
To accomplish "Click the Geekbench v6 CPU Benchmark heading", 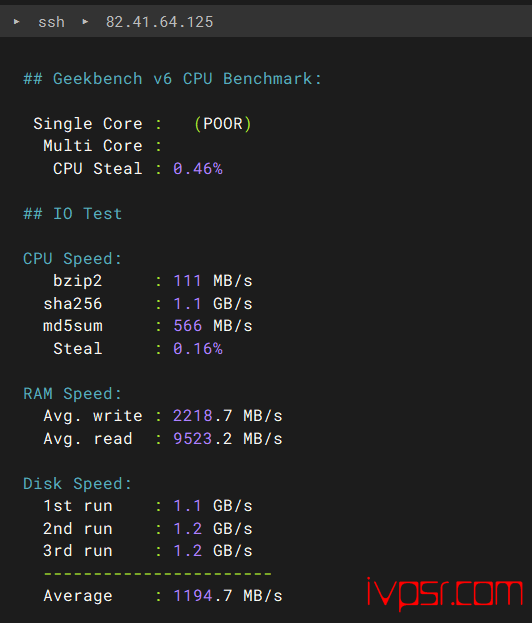I will click(172, 79).
